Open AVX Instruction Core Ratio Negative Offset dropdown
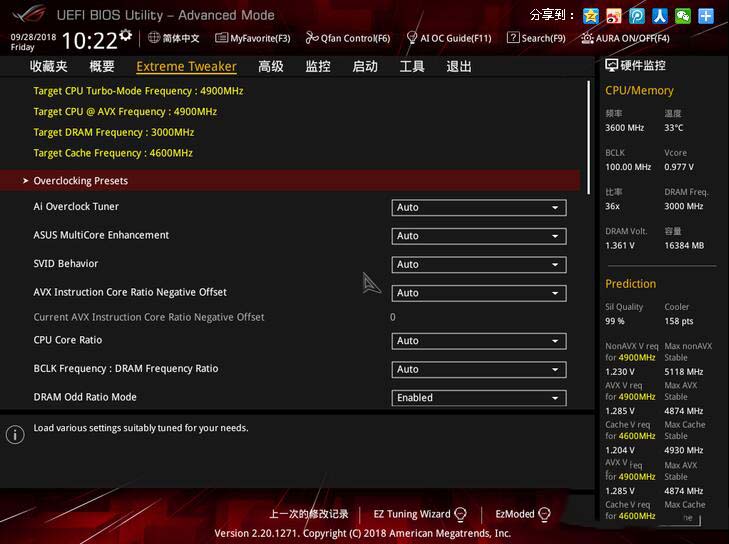The image size is (729, 544). point(479,293)
